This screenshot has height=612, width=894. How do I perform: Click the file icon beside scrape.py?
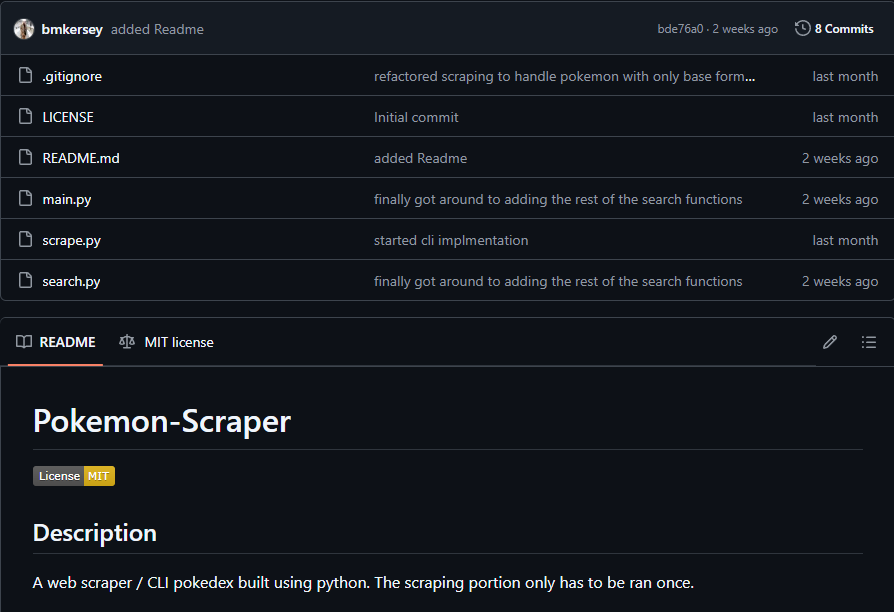click(x=25, y=240)
